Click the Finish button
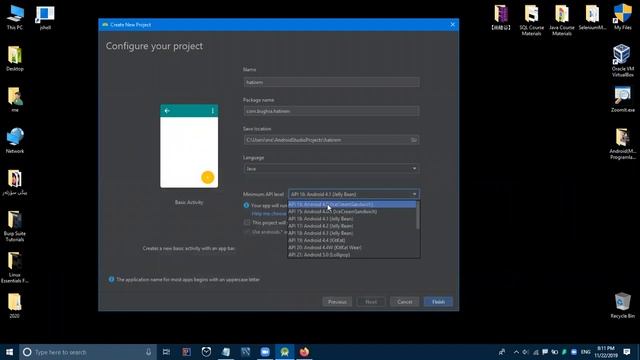The image size is (640, 360). pos(438,302)
